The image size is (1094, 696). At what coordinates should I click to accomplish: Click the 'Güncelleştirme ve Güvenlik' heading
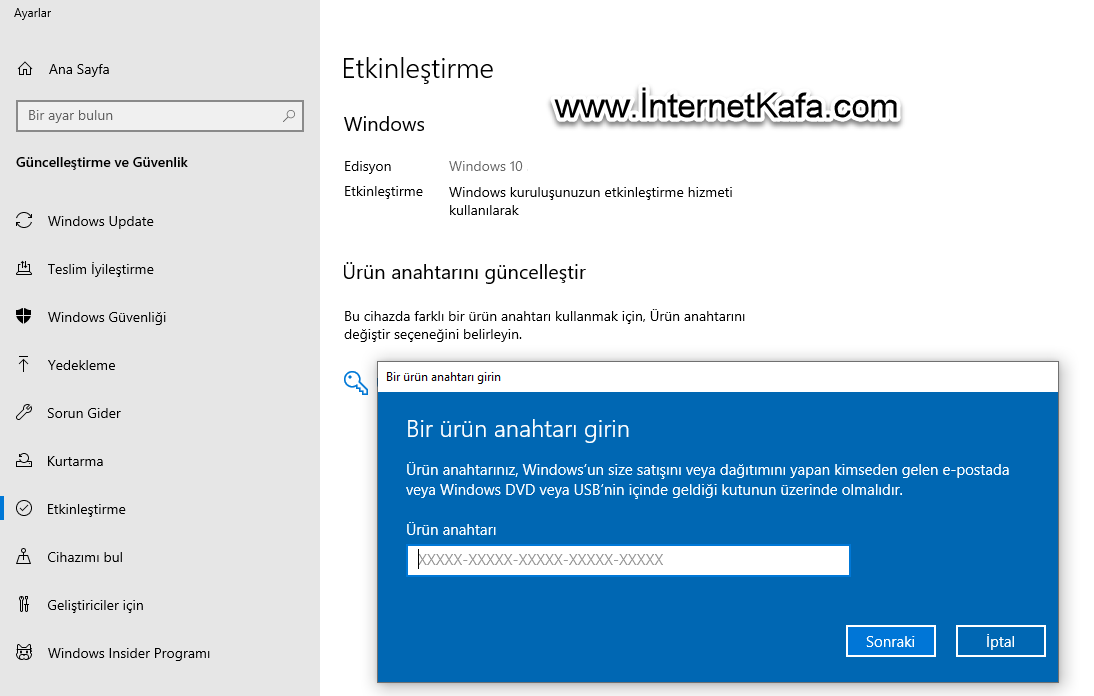[102, 162]
